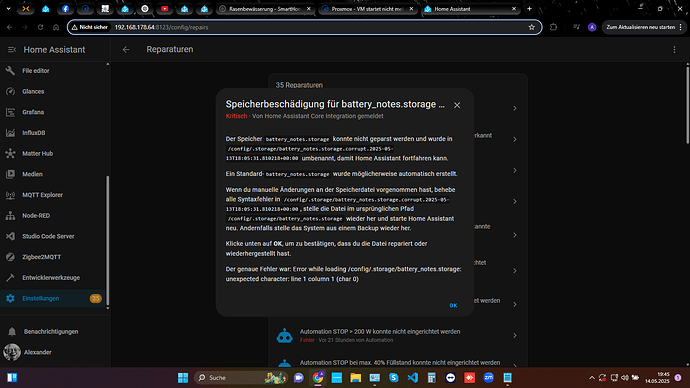Open Skype from the taskbar
This screenshot has width=690, height=388.
click(393, 378)
